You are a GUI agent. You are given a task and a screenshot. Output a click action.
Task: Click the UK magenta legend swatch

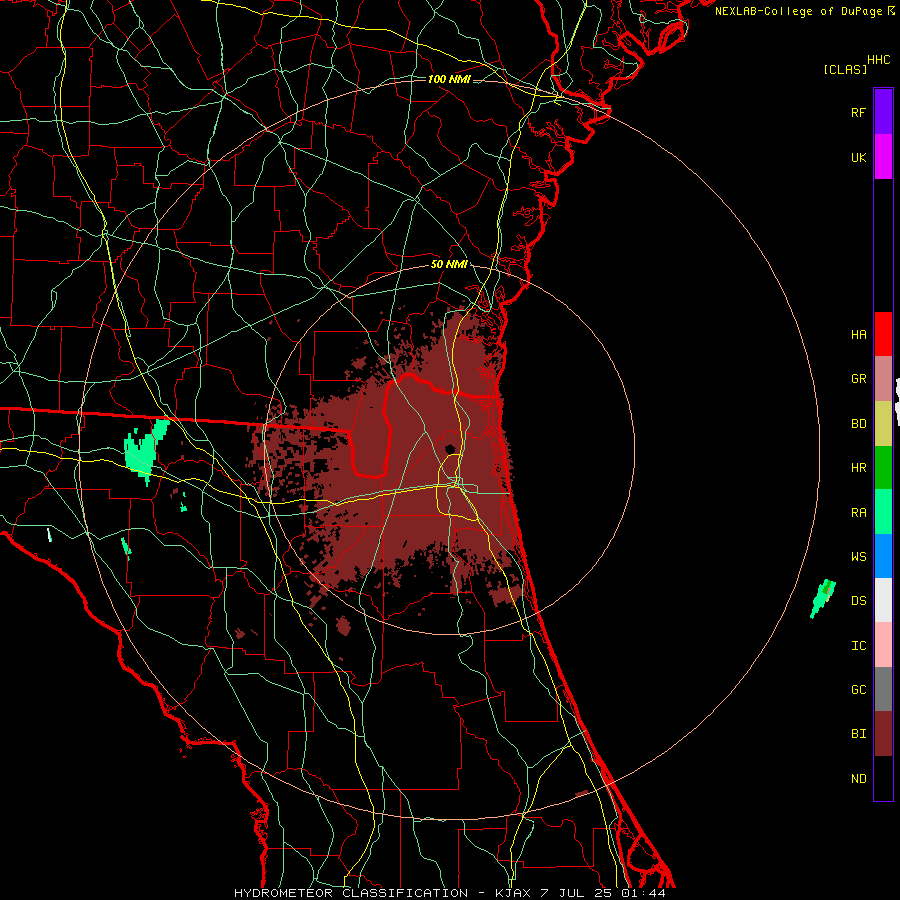[883, 157]
